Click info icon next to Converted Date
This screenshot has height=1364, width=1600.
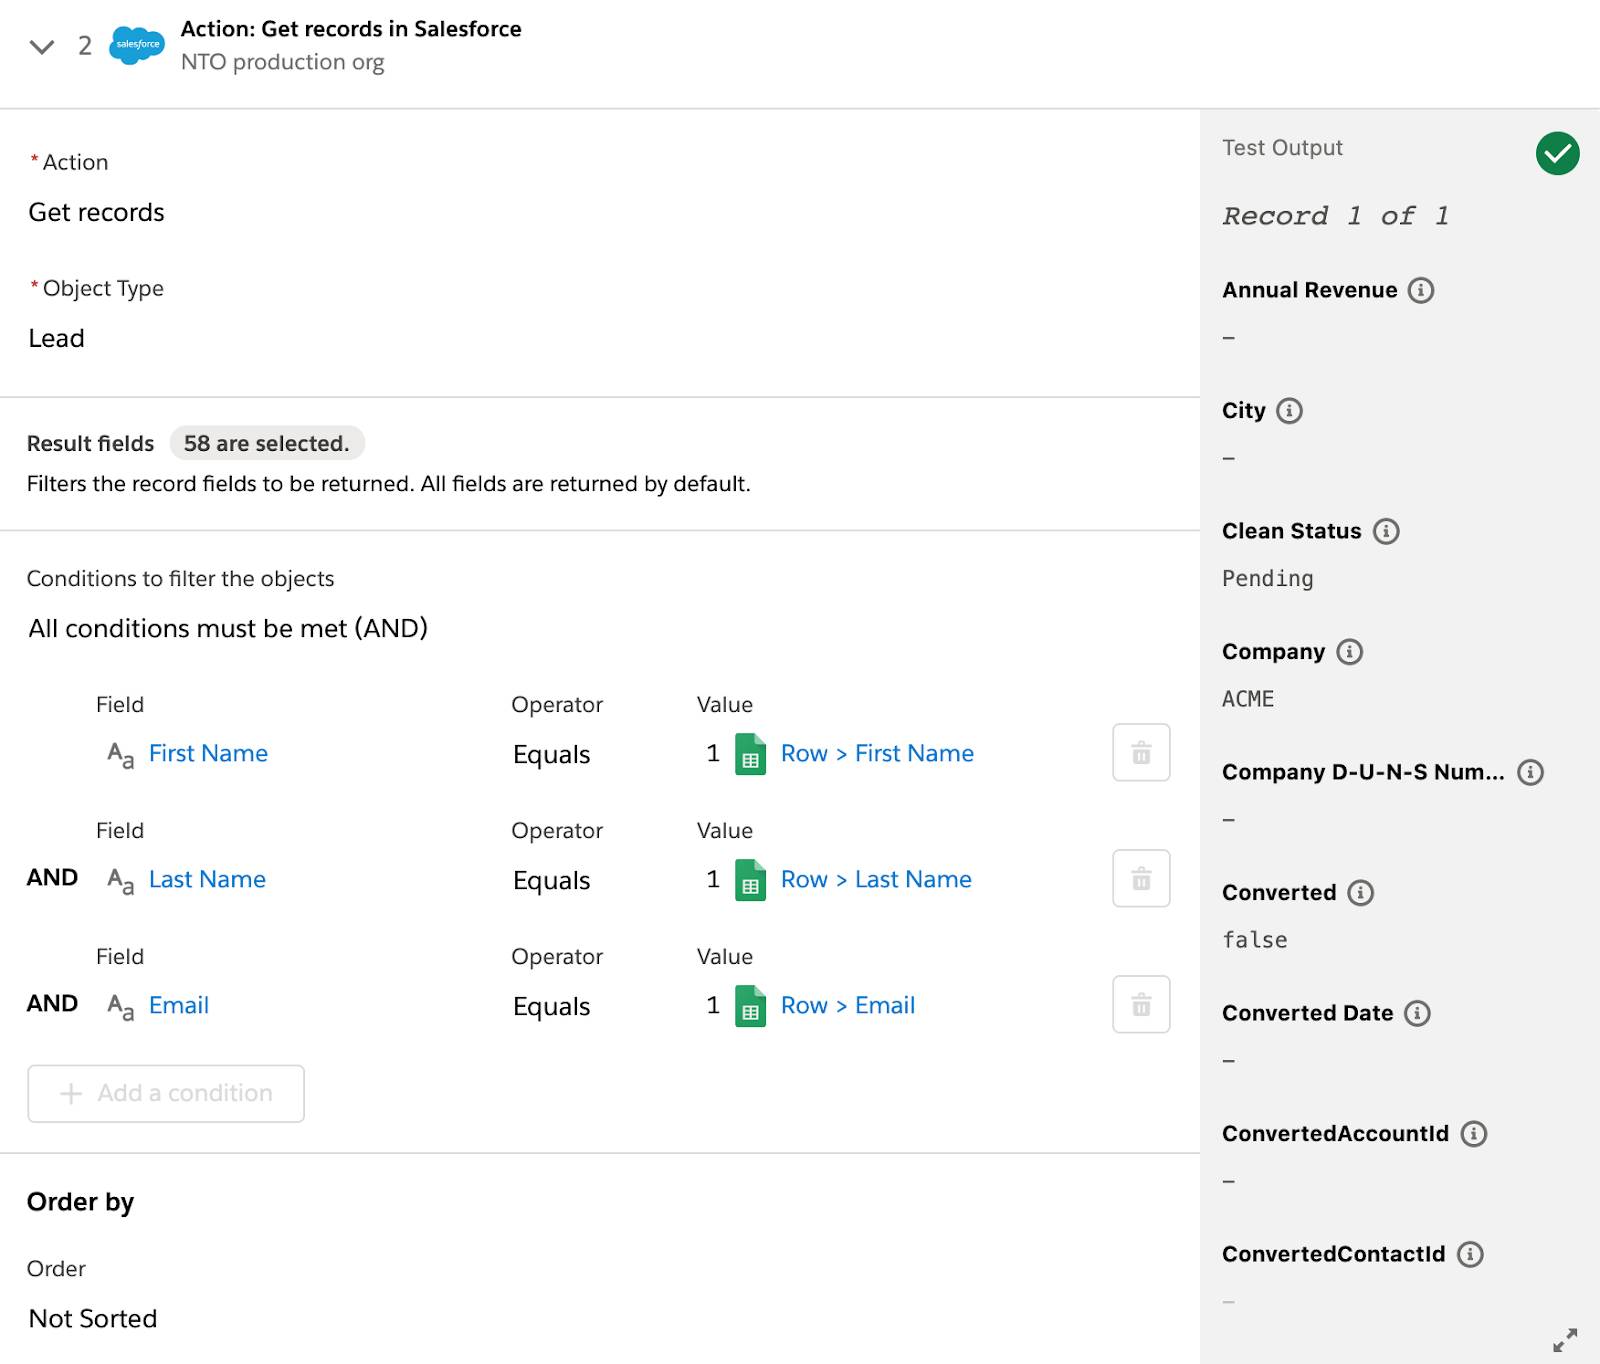(1417, 1013)
